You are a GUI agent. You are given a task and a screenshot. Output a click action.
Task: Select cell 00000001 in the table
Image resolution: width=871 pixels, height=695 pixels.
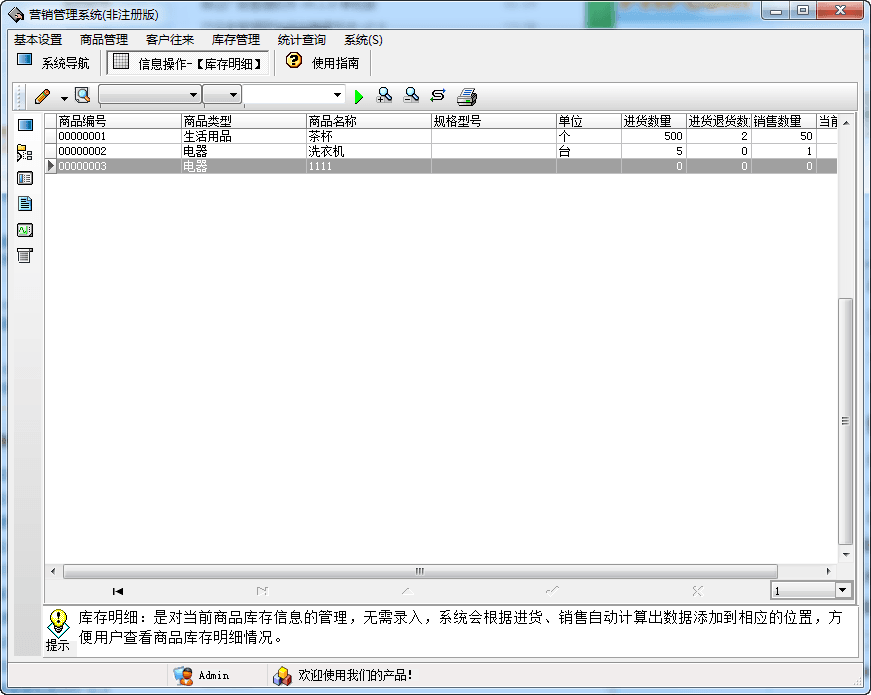[119, 136]
